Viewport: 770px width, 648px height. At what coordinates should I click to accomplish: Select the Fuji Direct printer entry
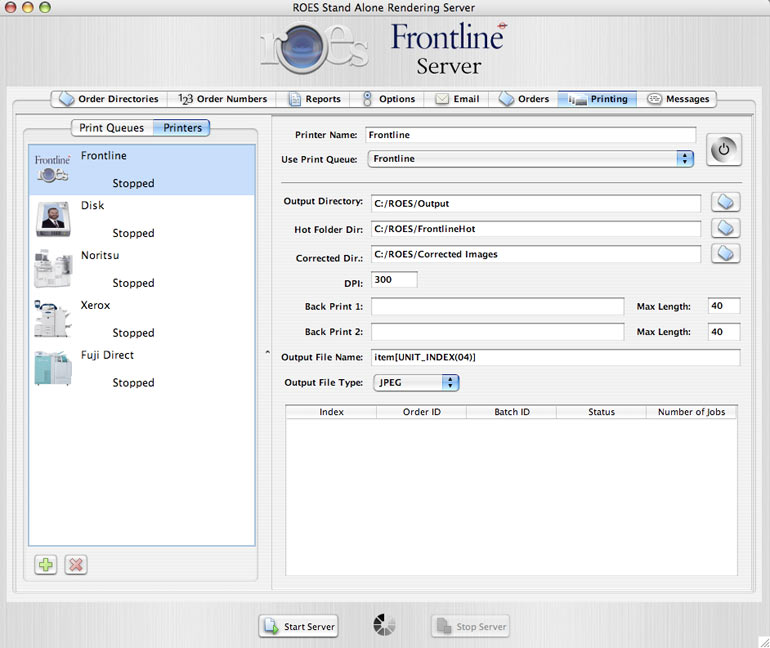coord(142,369)
